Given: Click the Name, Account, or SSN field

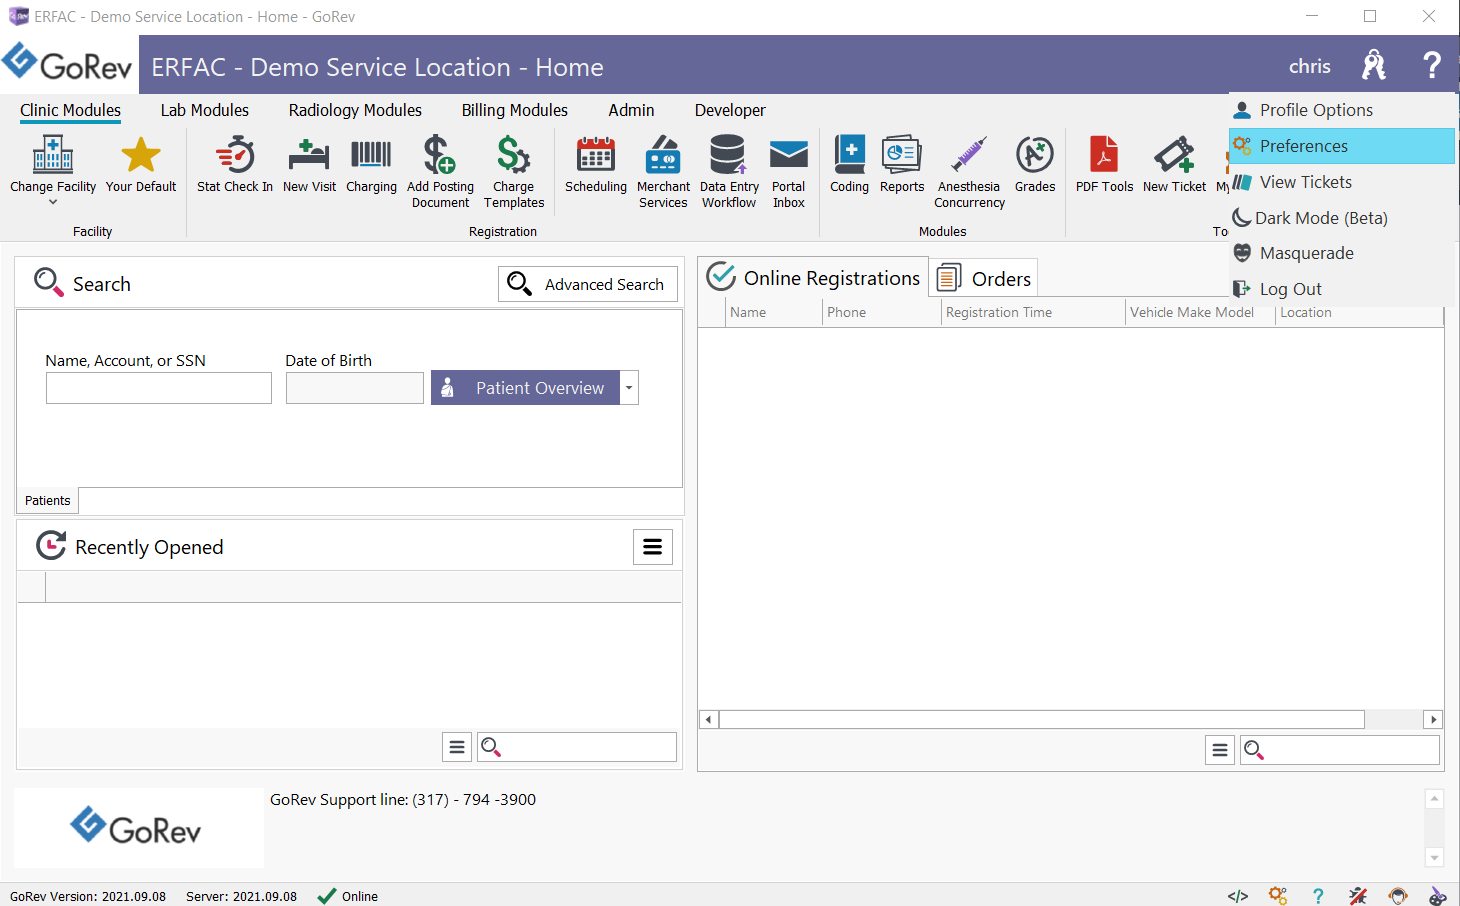Looking at the screenshot, I should pos(159,388).
